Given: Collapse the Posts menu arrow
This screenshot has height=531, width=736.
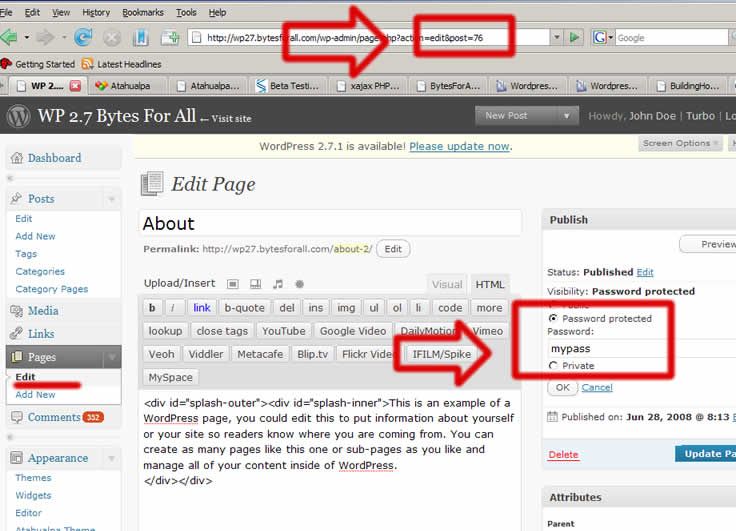Looking at the screenshot, I should point(112,199).
